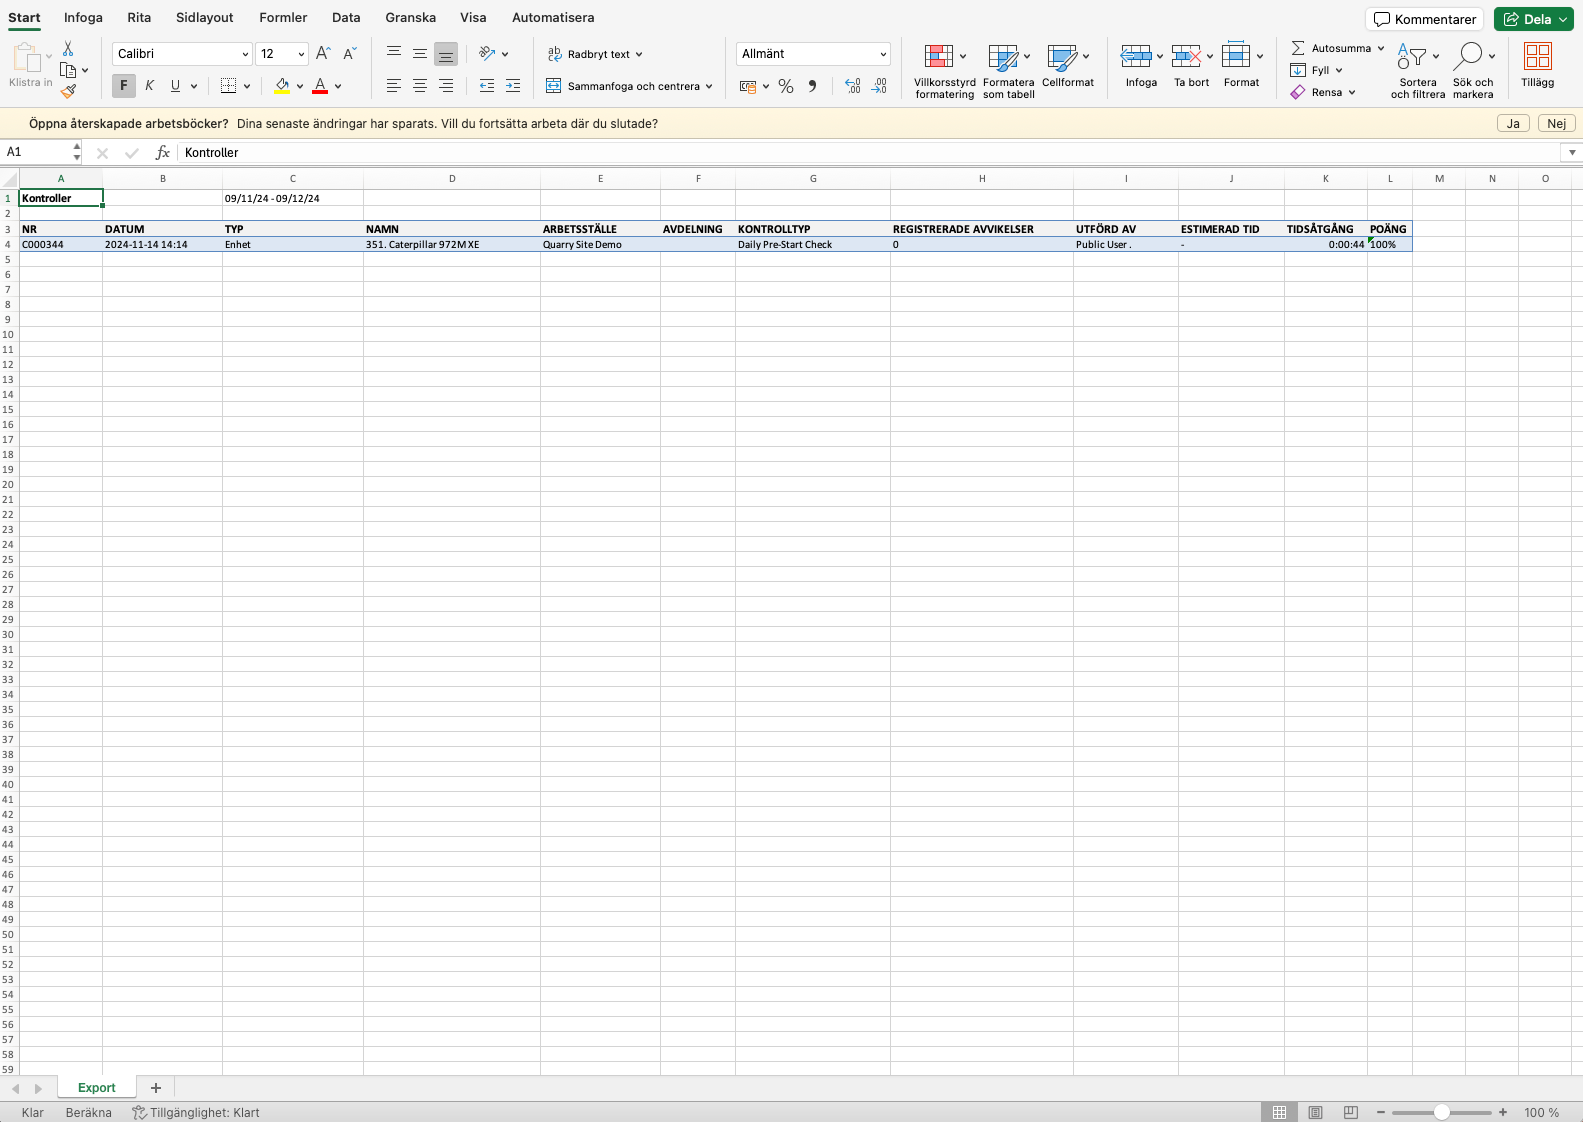Click the increase indent icon
This screenshot has width=1583, height=1122.
(x=513, y=86)
